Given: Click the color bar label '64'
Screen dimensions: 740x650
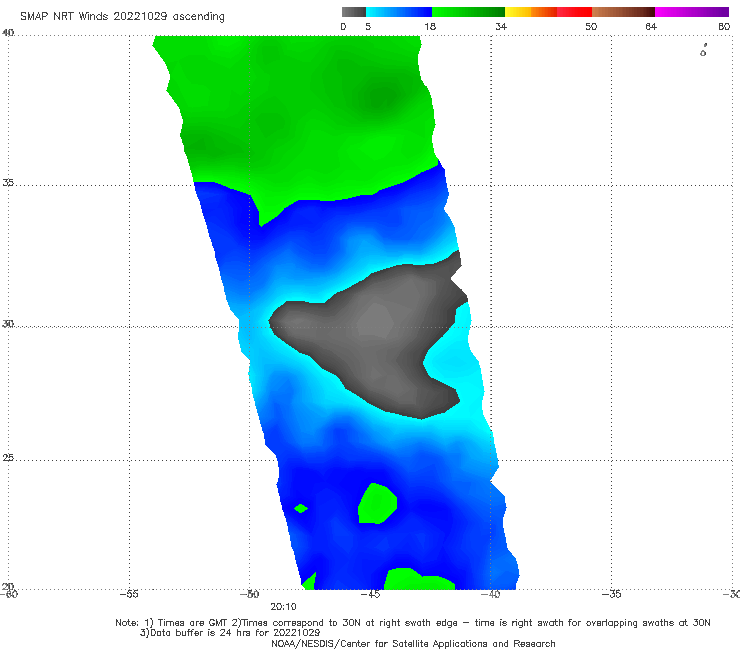Looking at the screenshot, I should (651, 26).
